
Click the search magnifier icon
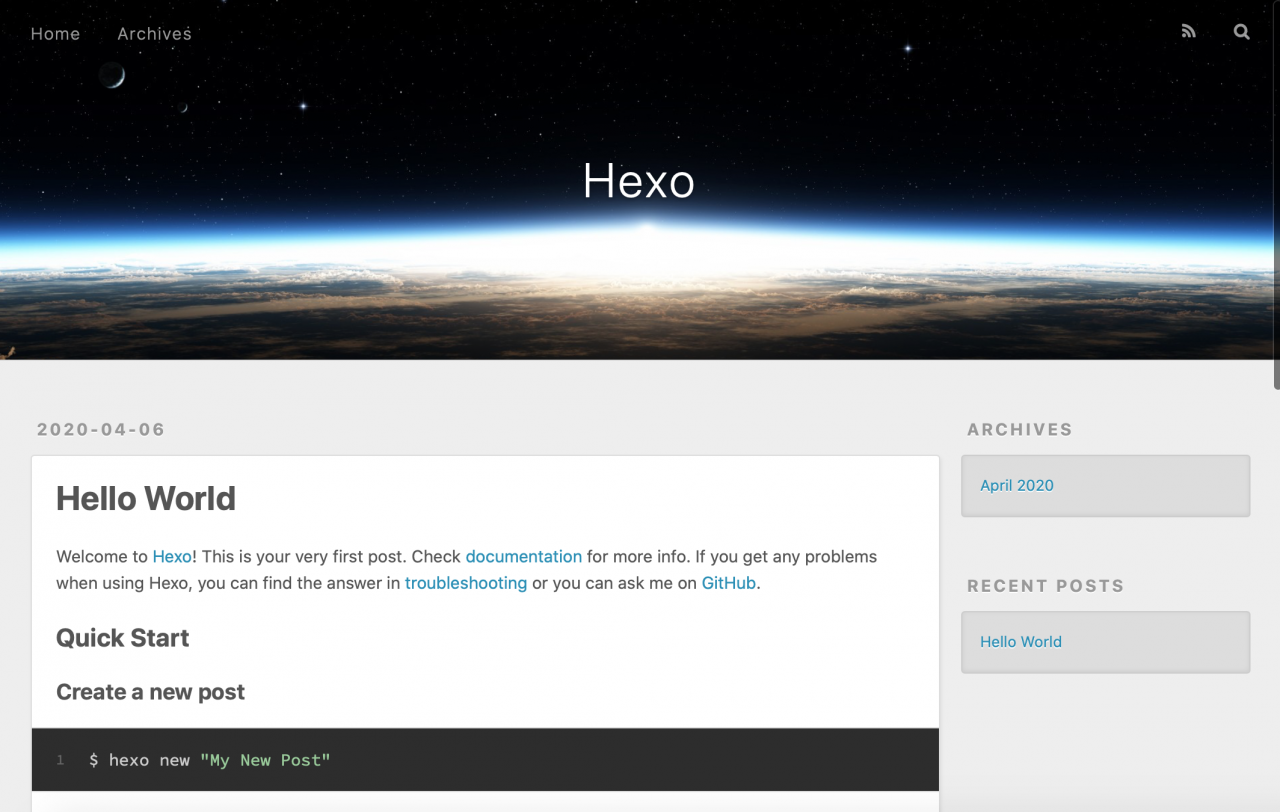pos(1241,32)
